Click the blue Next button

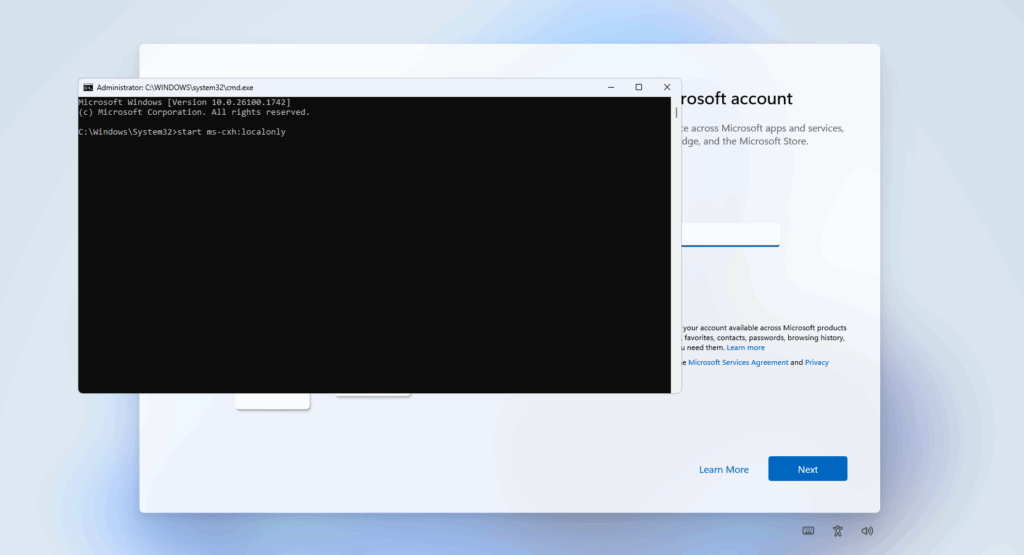click(x=807, y=469)
